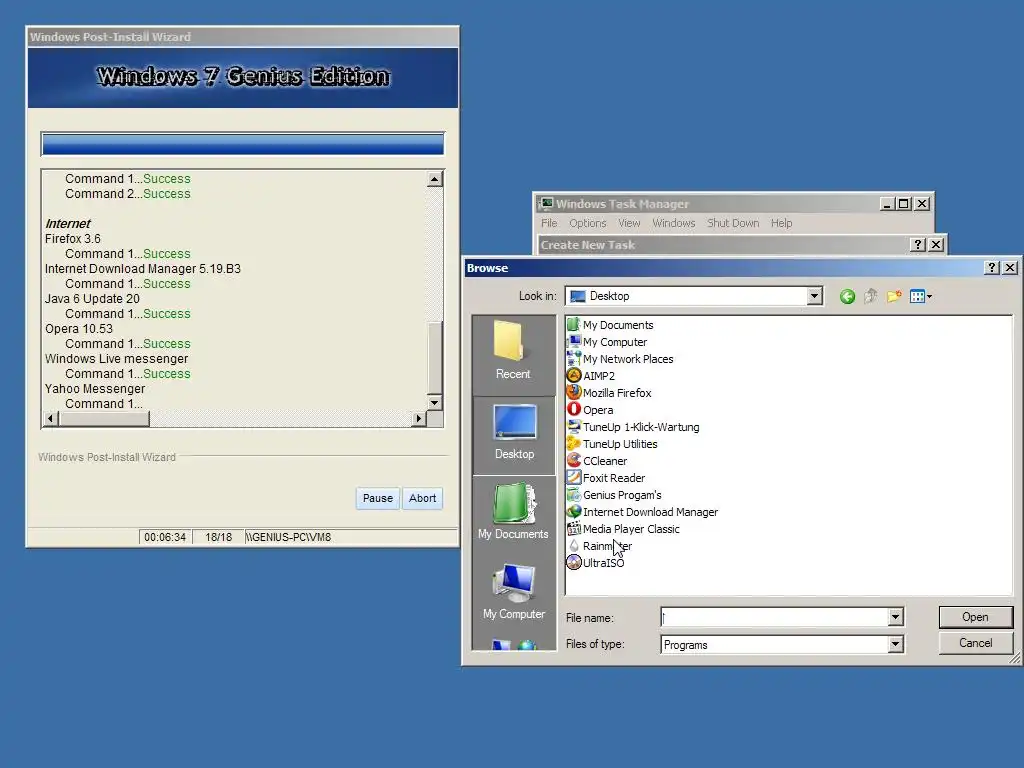1024x768 pixels.
Task: Open Windows menu in Task Manager
Action: [673, 223]
